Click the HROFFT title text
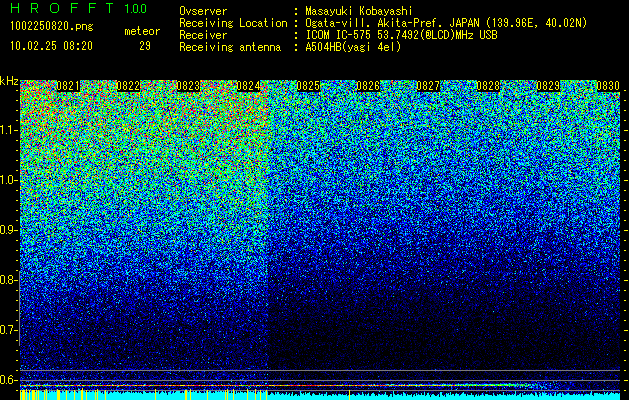This screenshot has width=629, height=400. pyautogui.click(x=63, y=8)
